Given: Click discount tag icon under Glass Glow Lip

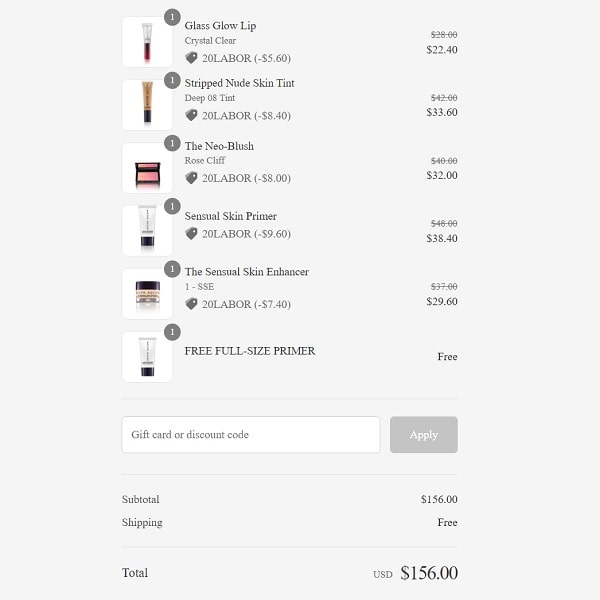Looking at the screenshot, I should click(191, 58).
